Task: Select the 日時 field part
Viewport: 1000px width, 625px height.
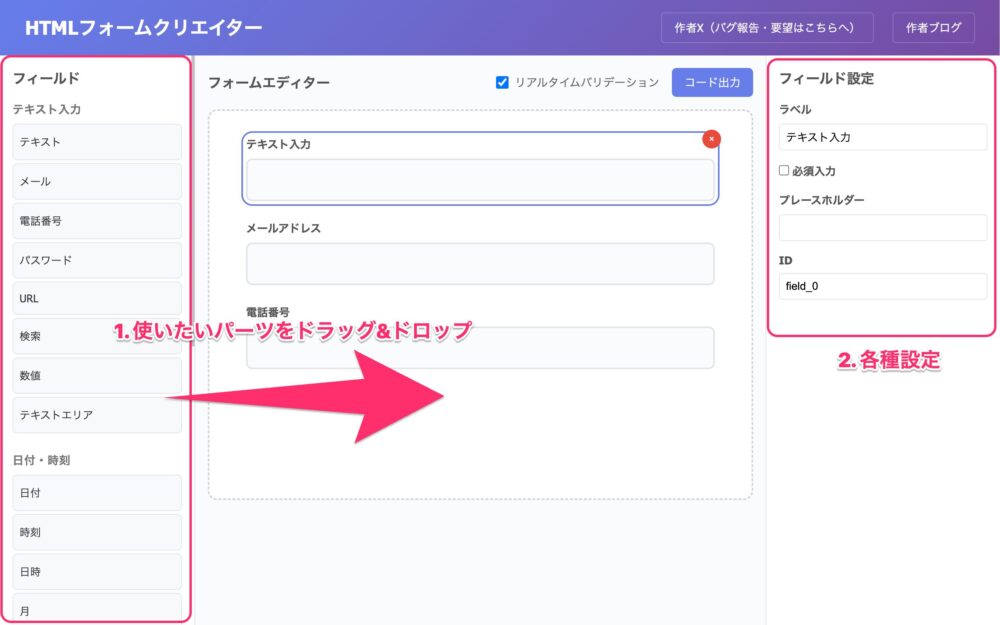Action: [x=97, y=572]
